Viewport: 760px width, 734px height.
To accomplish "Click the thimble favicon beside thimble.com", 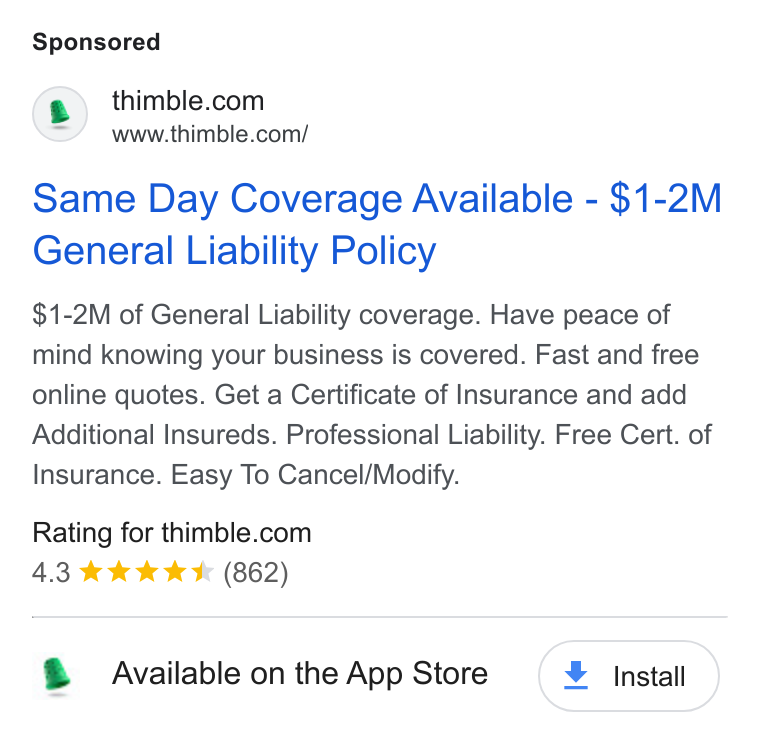I will coord(60,114).
